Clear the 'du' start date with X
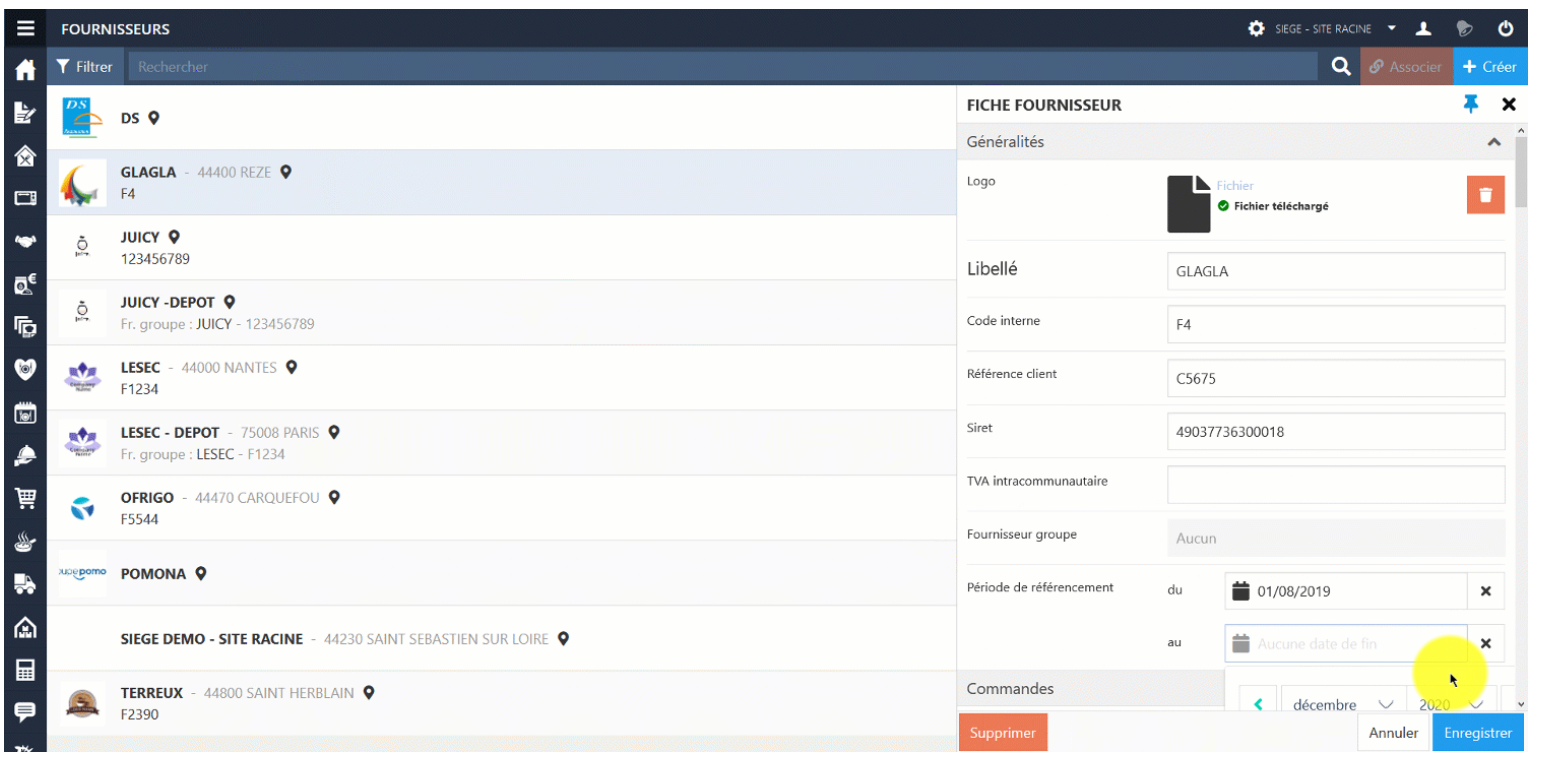This screenshot has width=1544, height=766. tap(1486, 591)
